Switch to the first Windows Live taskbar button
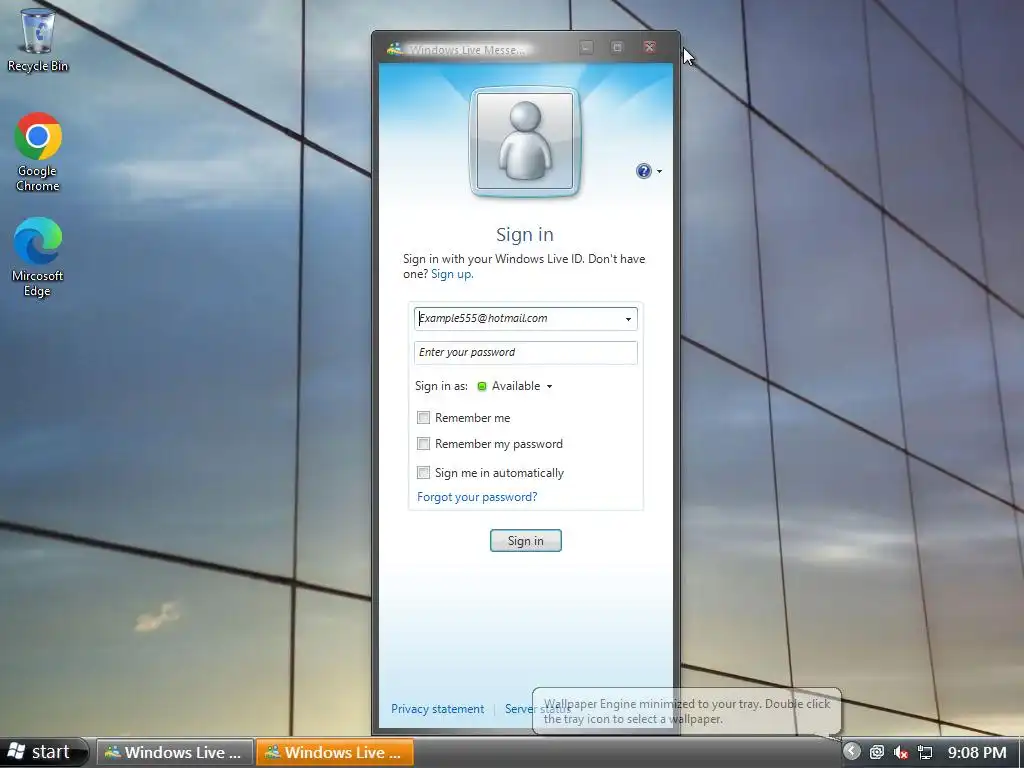1024x768 pixels. [x=174, y=752]
